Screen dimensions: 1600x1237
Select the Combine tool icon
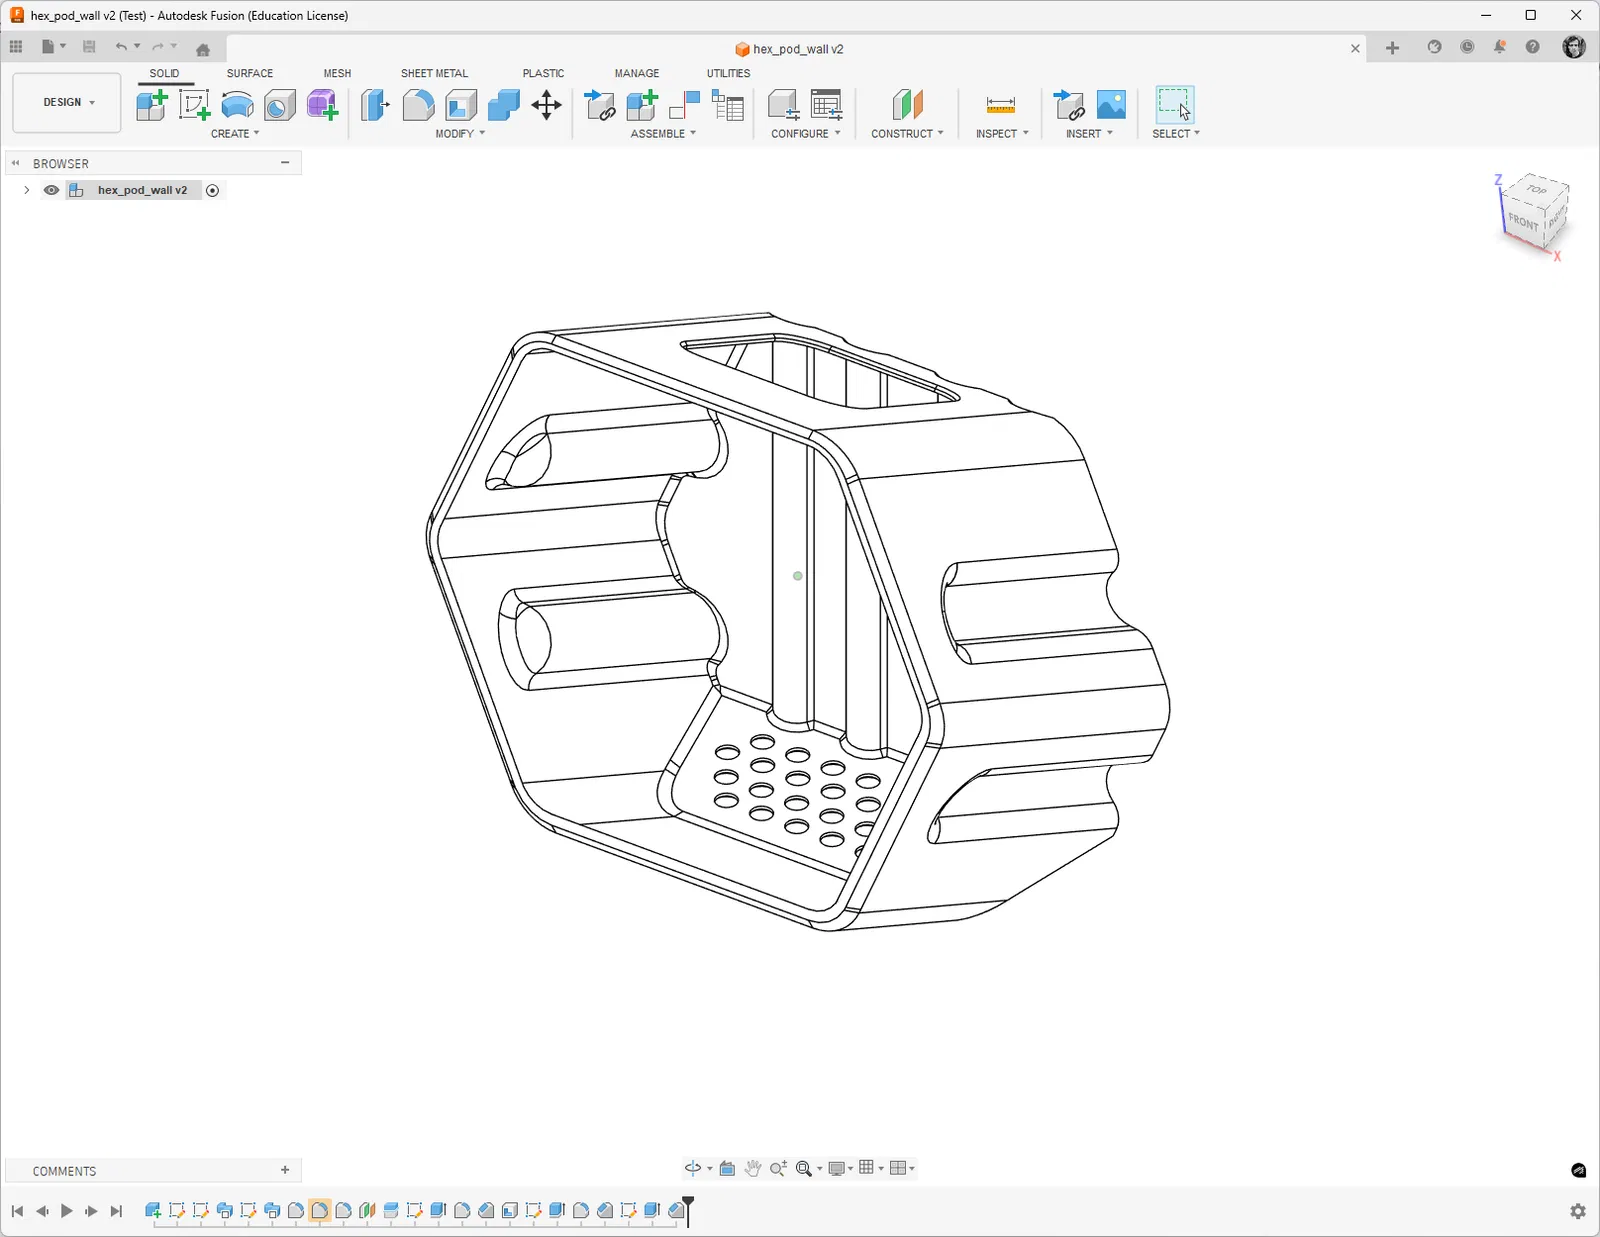point(504,105)
